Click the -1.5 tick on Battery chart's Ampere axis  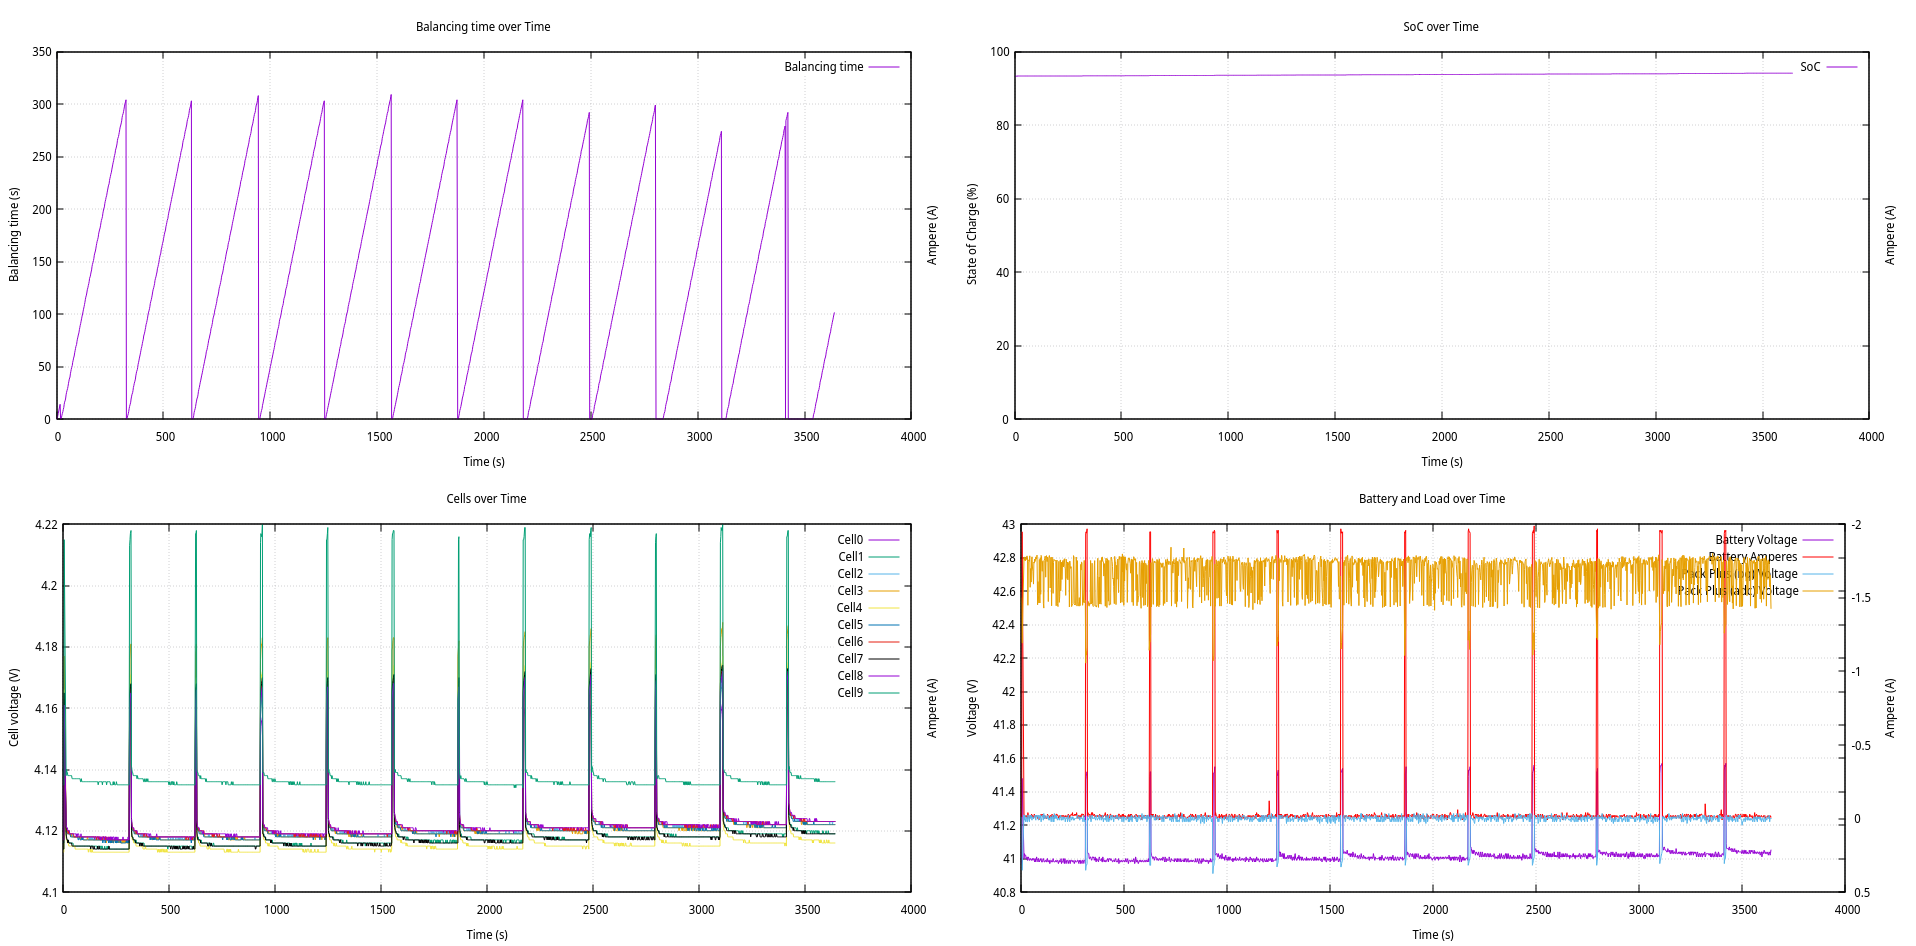coord(1861,598)
